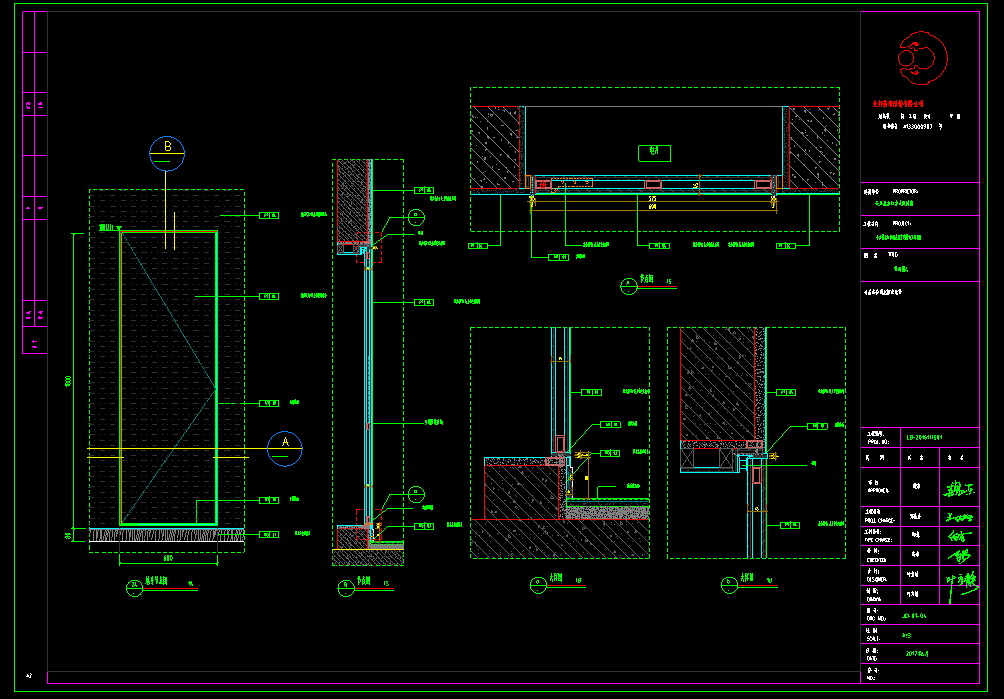Click the section marker circle labeled A
This screenshot has width=1004, height=699.
285,448
